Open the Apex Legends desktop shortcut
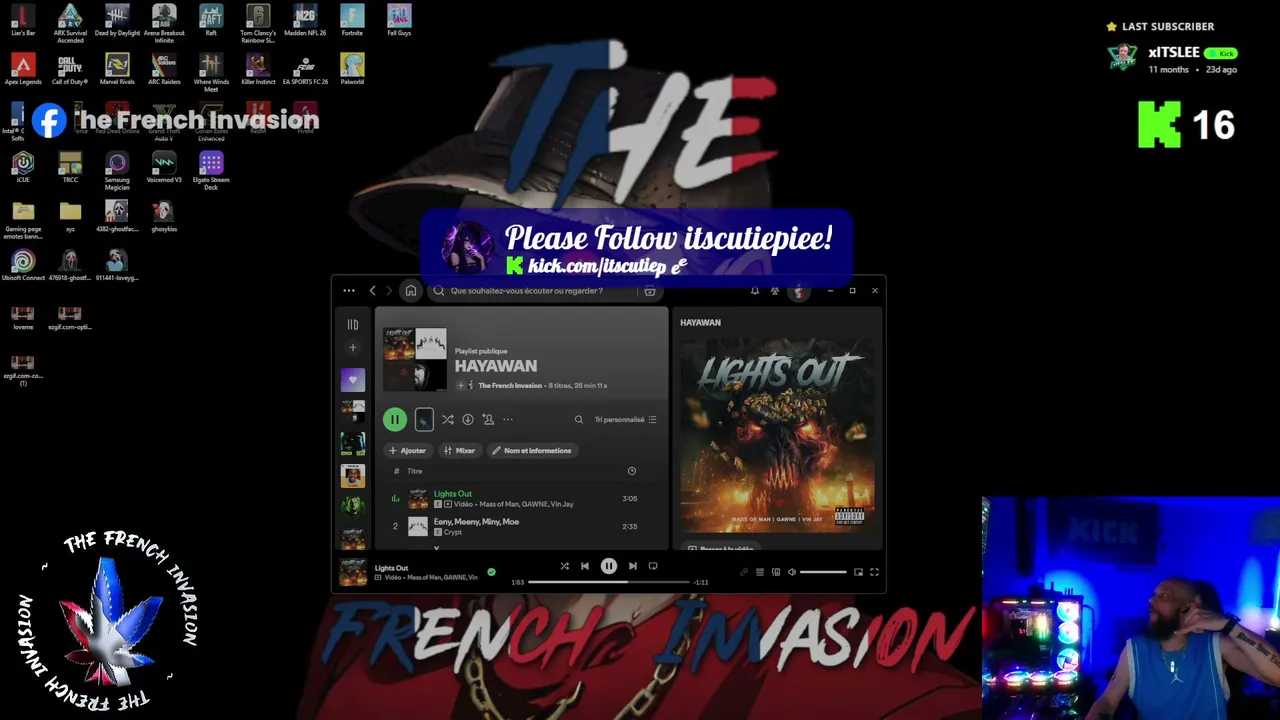1280x720 pixels. point(23,69)
